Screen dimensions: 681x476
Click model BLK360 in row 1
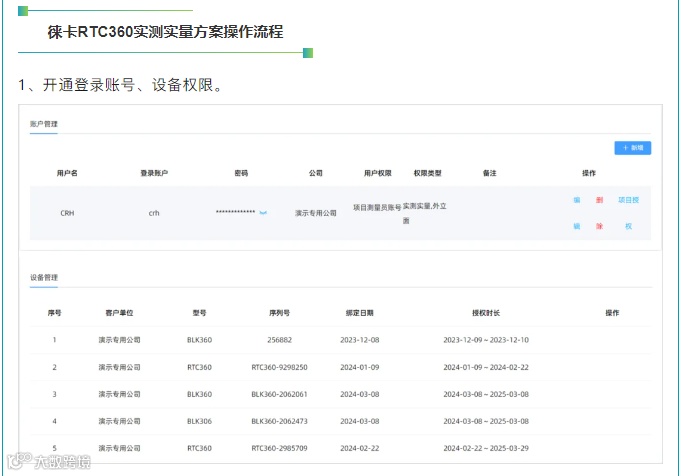(199, 340)
